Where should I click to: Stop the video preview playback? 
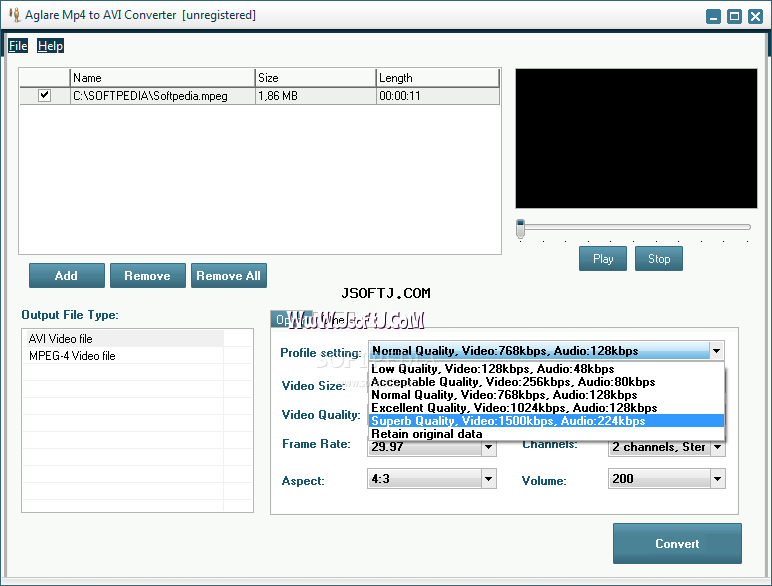click(x=659, y=259)
